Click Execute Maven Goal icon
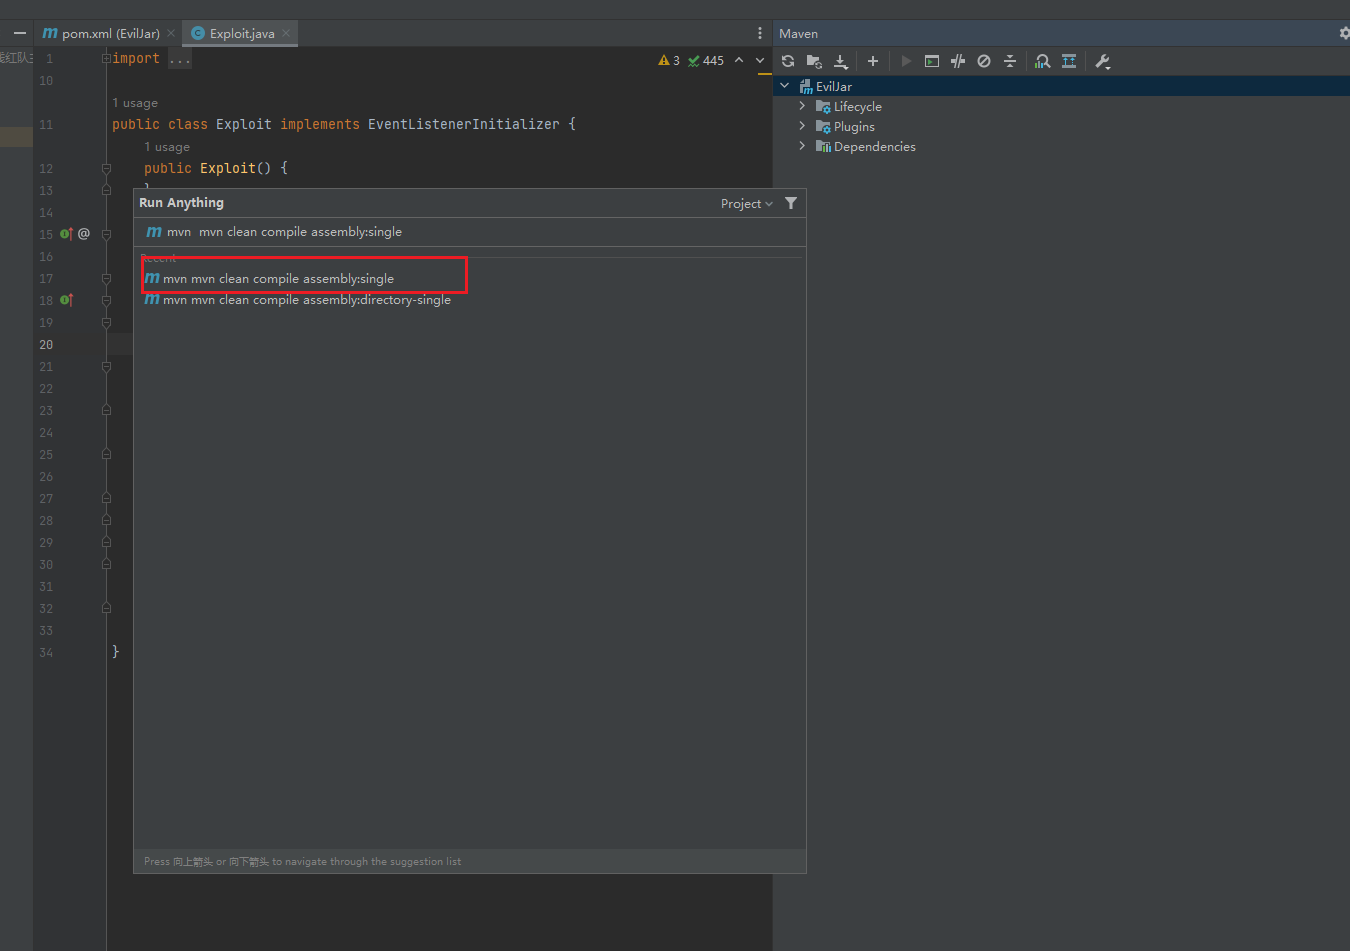The height and width of the screenshot is (951, 1350). click(x=932, y=61)
